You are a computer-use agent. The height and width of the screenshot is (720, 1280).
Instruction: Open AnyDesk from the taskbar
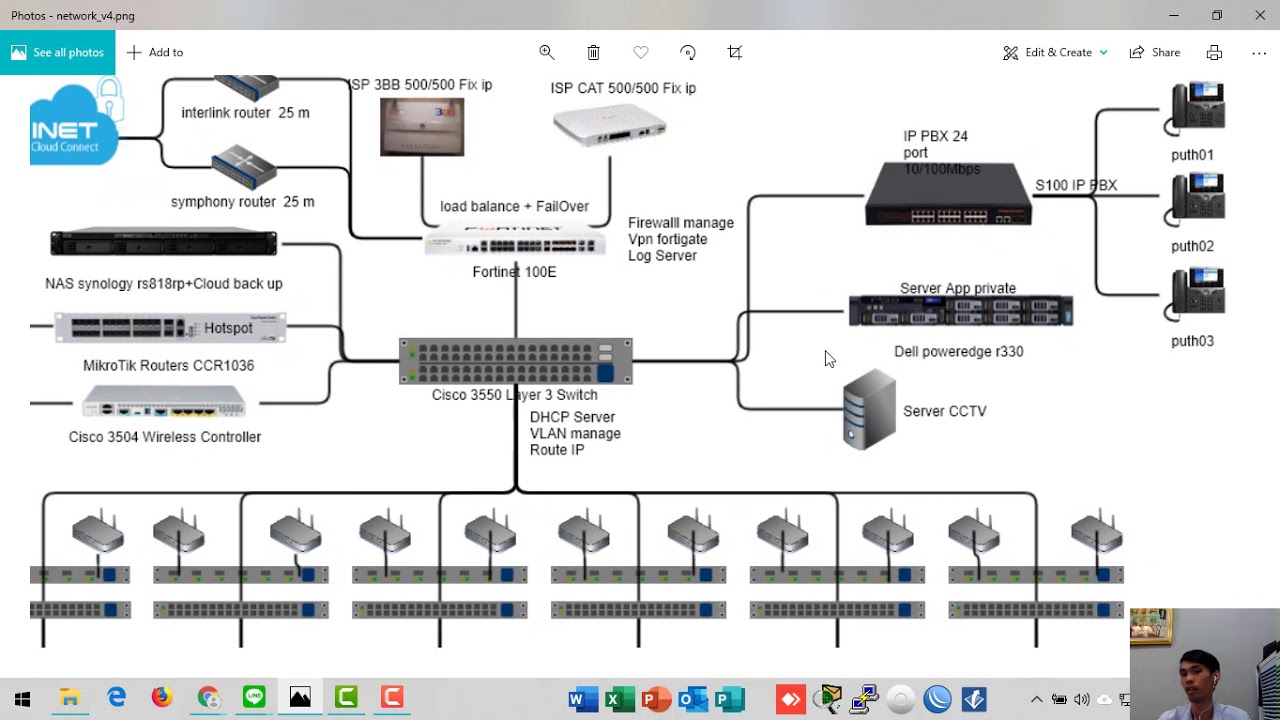[791, 699]
